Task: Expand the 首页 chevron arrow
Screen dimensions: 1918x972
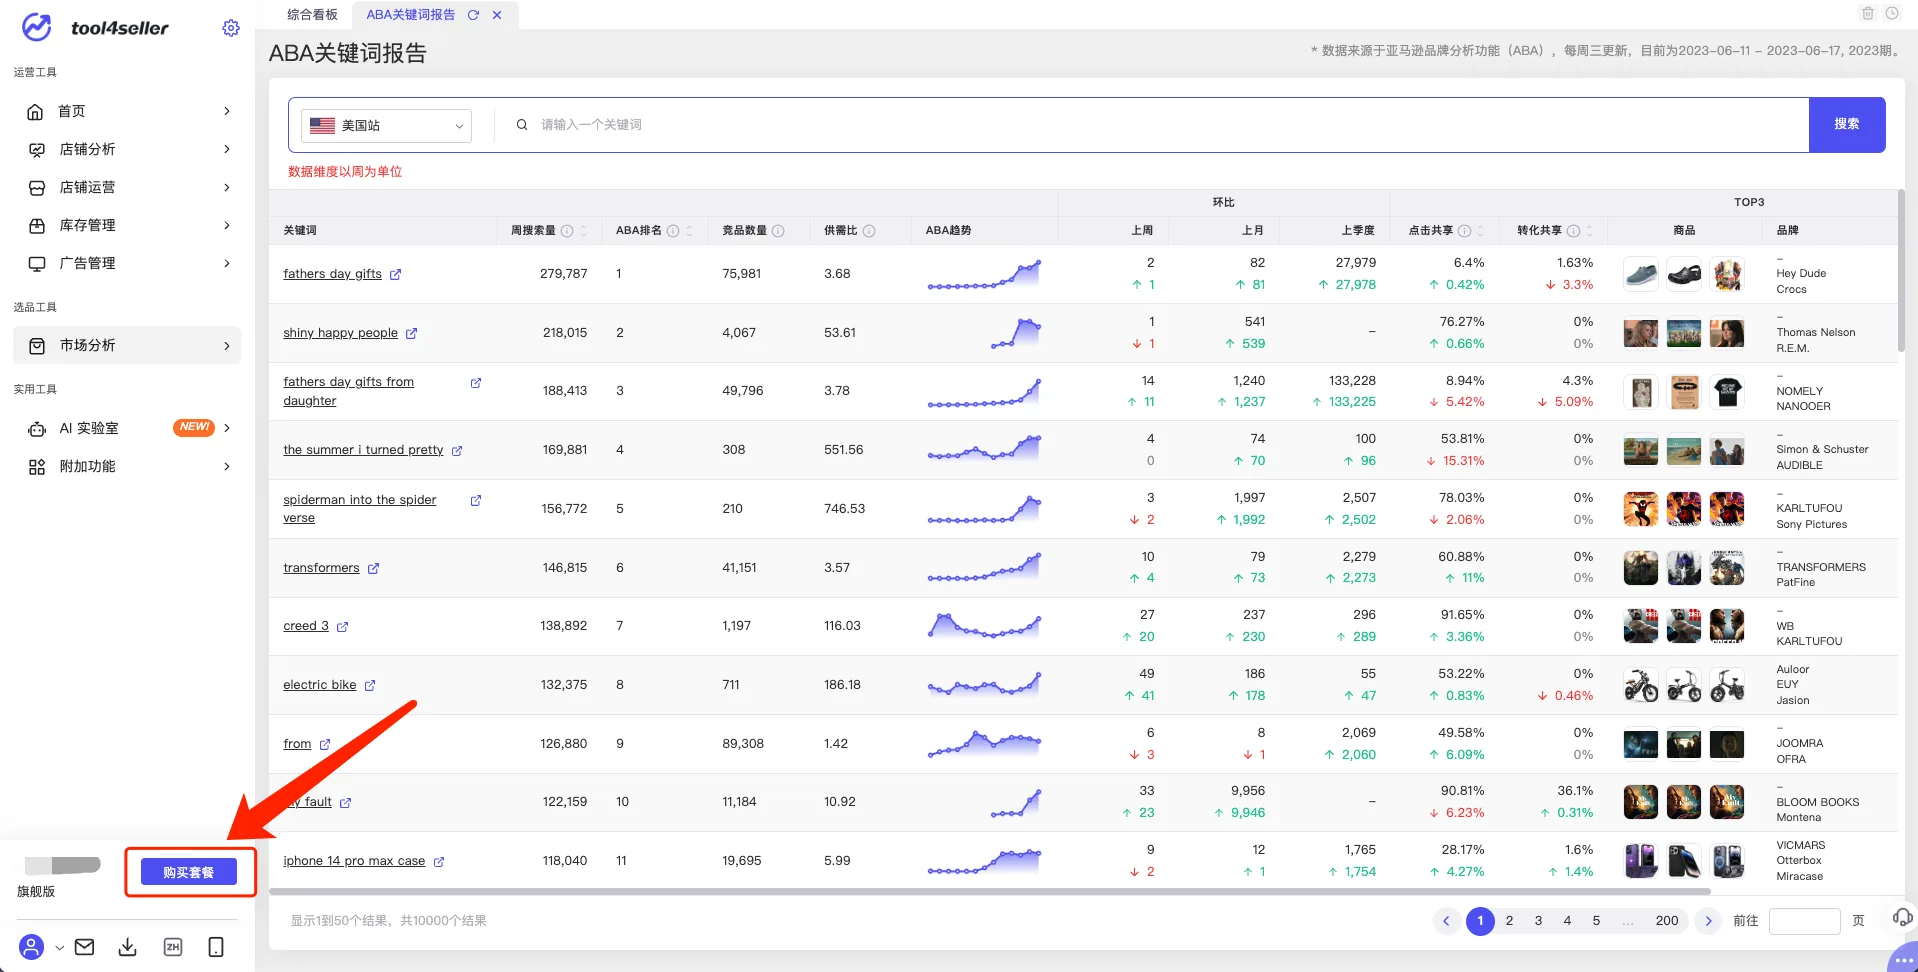Action: 227,111
